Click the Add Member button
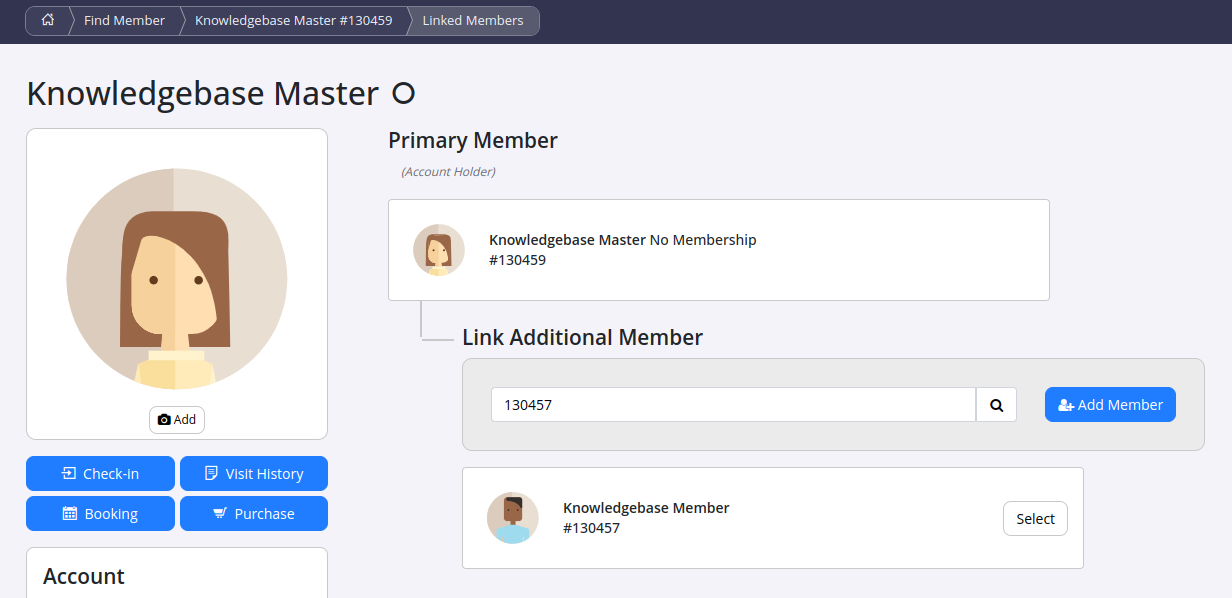 point(1110,405)
